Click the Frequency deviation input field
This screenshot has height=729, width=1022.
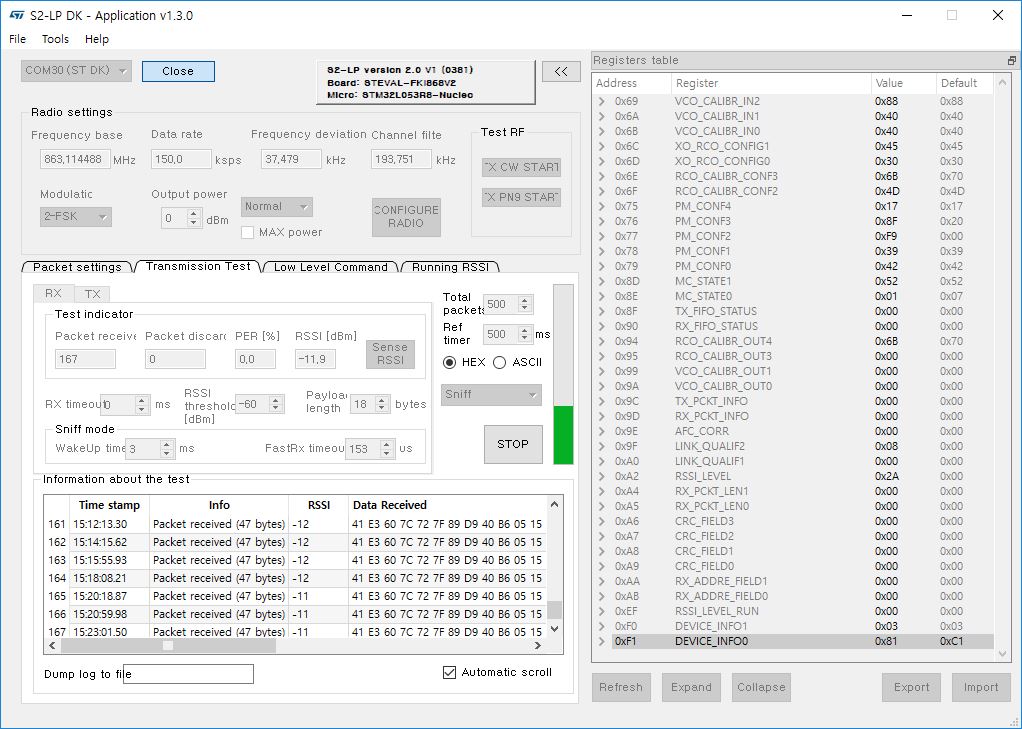pyautogui.click(x=291, y=159)
